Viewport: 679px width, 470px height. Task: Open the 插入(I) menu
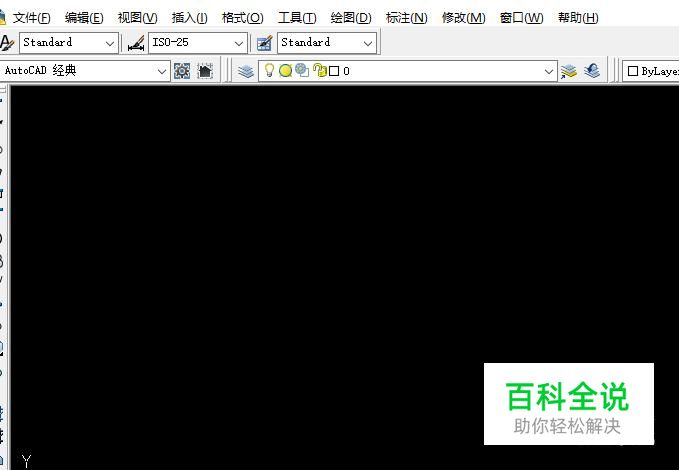pyautogui.click(x=189, y=18)
